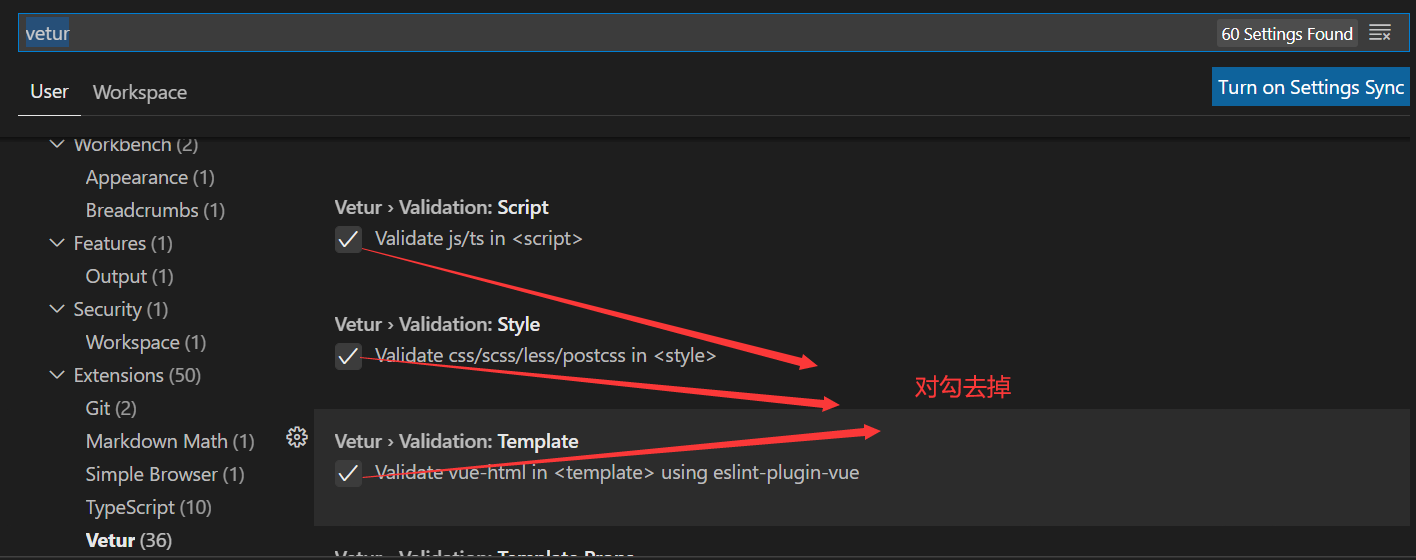Select Simple Browser (1) extension settings
1416x560 pixels.
[165, 474]
